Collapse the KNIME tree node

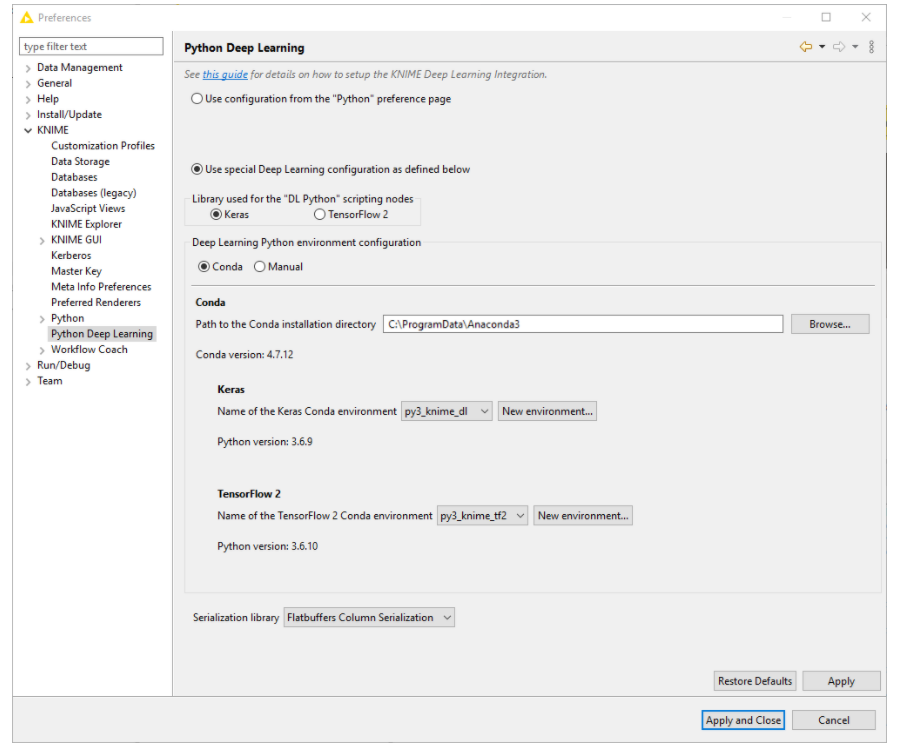(28, 131)
